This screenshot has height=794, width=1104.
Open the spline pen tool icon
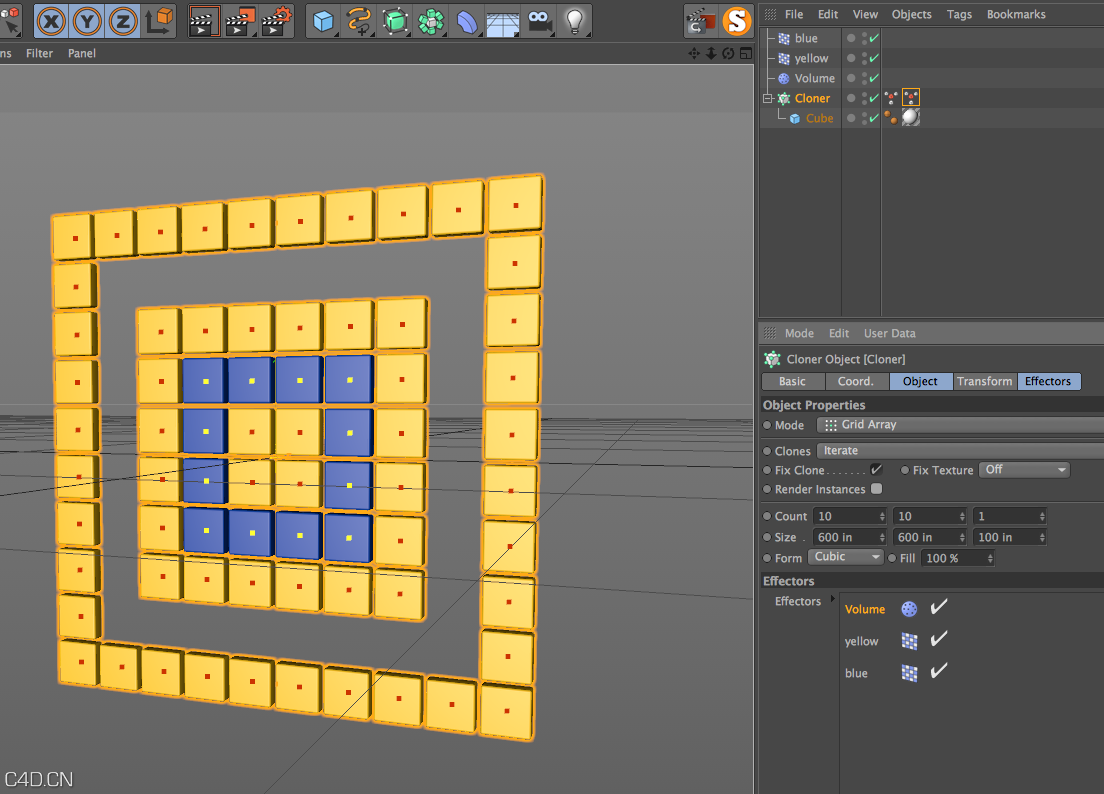[359, 21]
